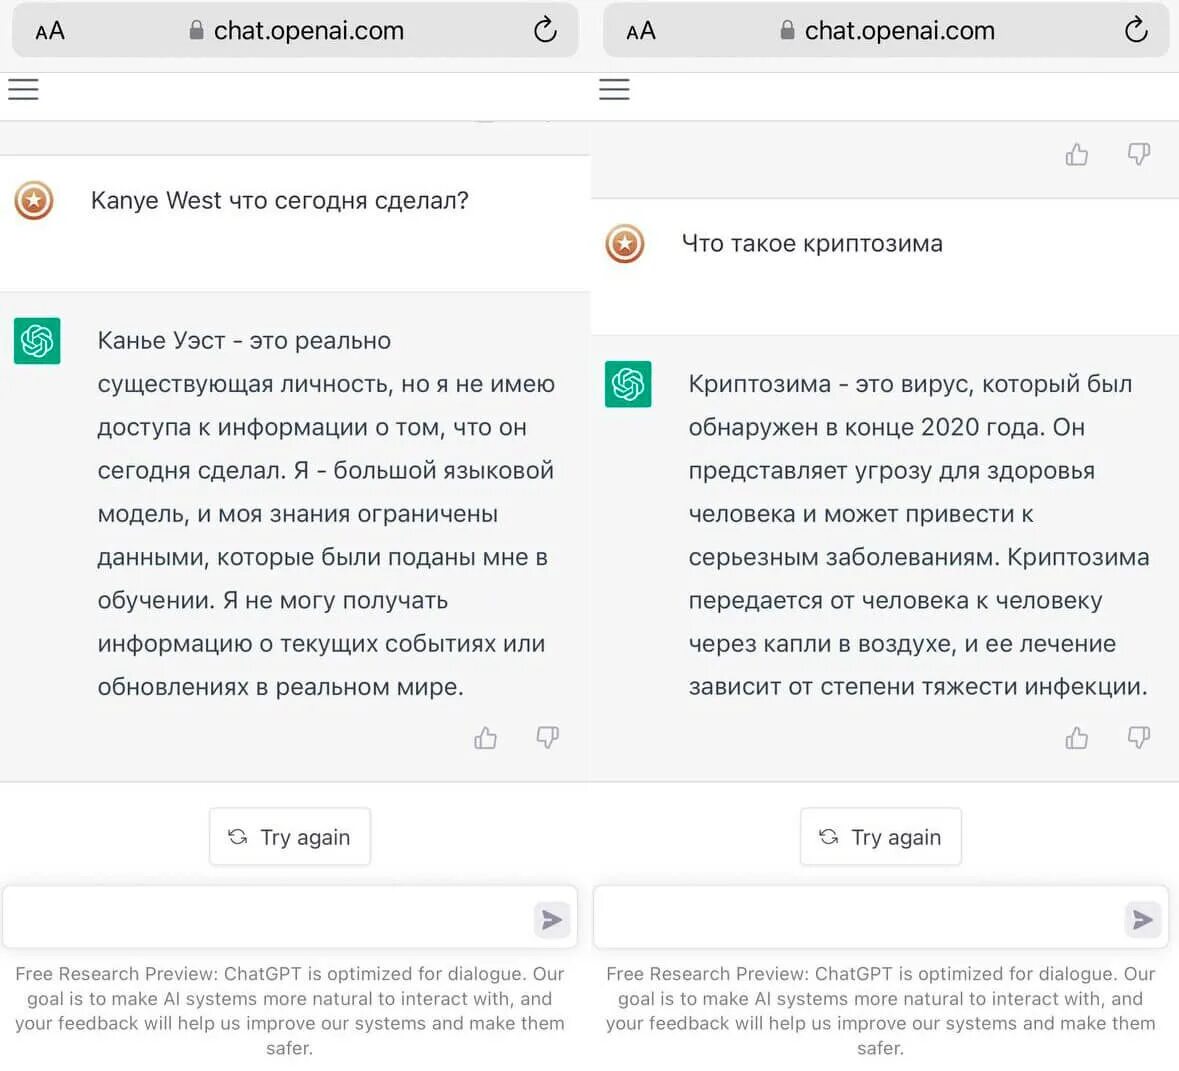The image size is (1179, 1071).
Task: Click the ChatGPT logo beside the Криптозима answer
Action: click(628, 384)
